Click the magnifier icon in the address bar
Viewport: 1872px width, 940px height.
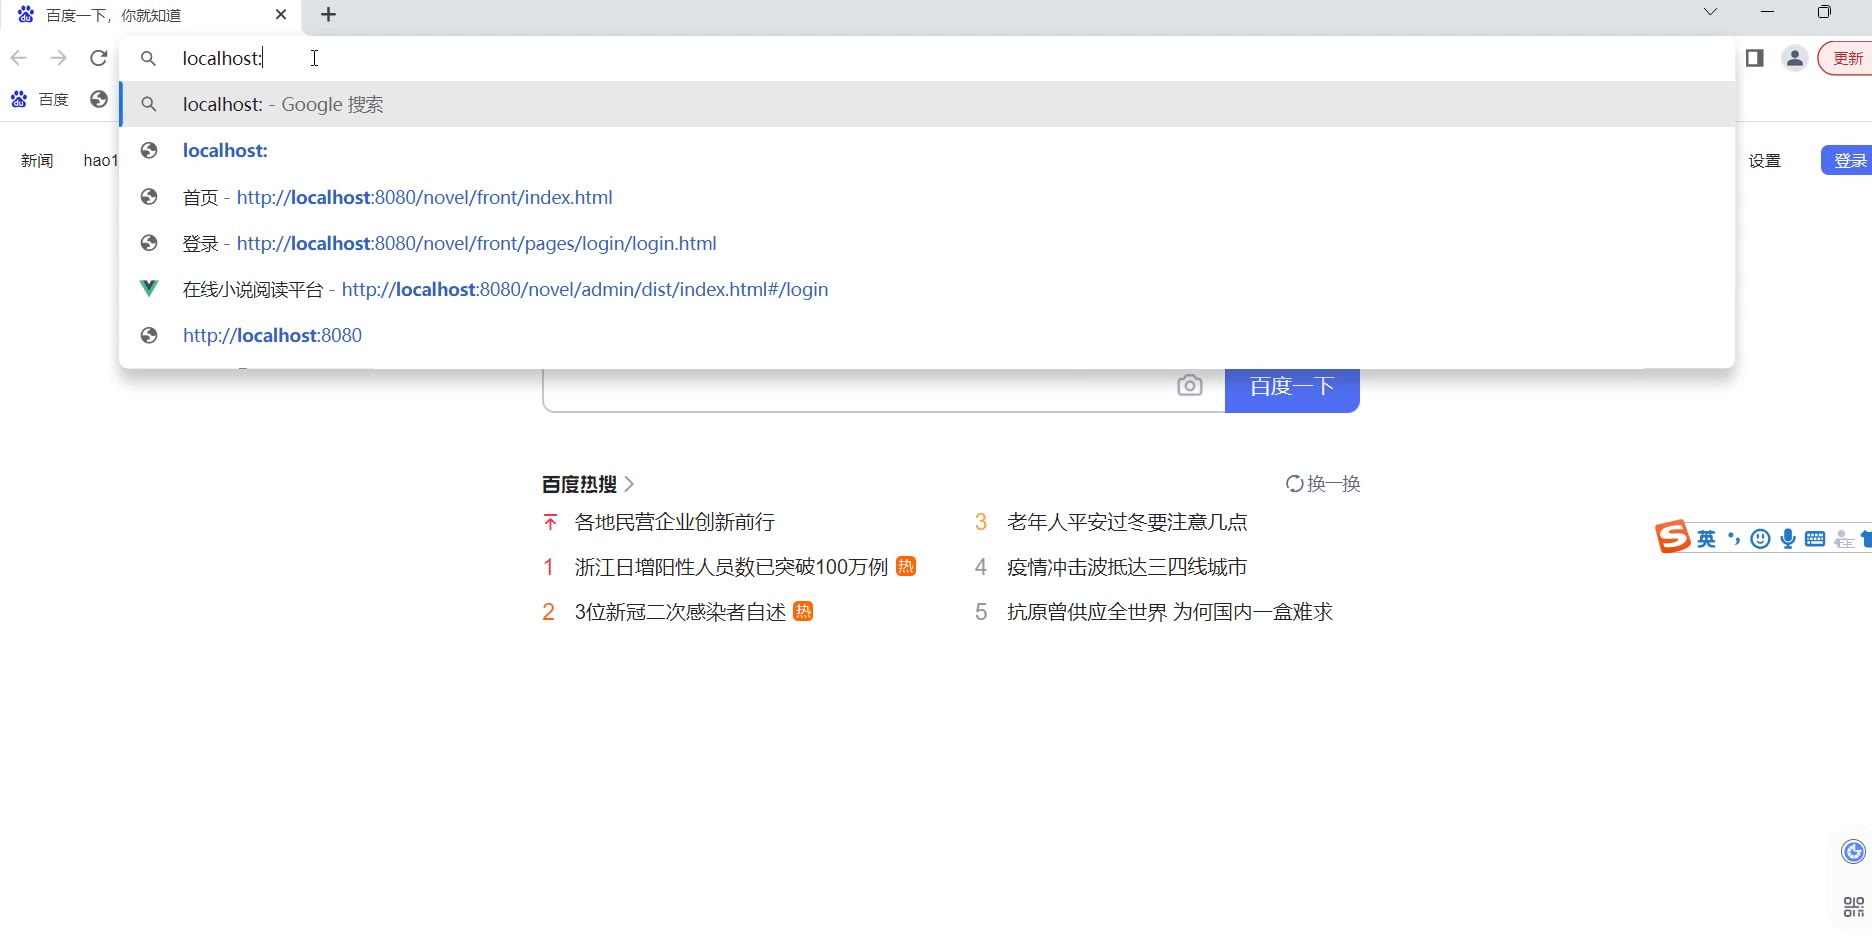[x=148, y=58]
